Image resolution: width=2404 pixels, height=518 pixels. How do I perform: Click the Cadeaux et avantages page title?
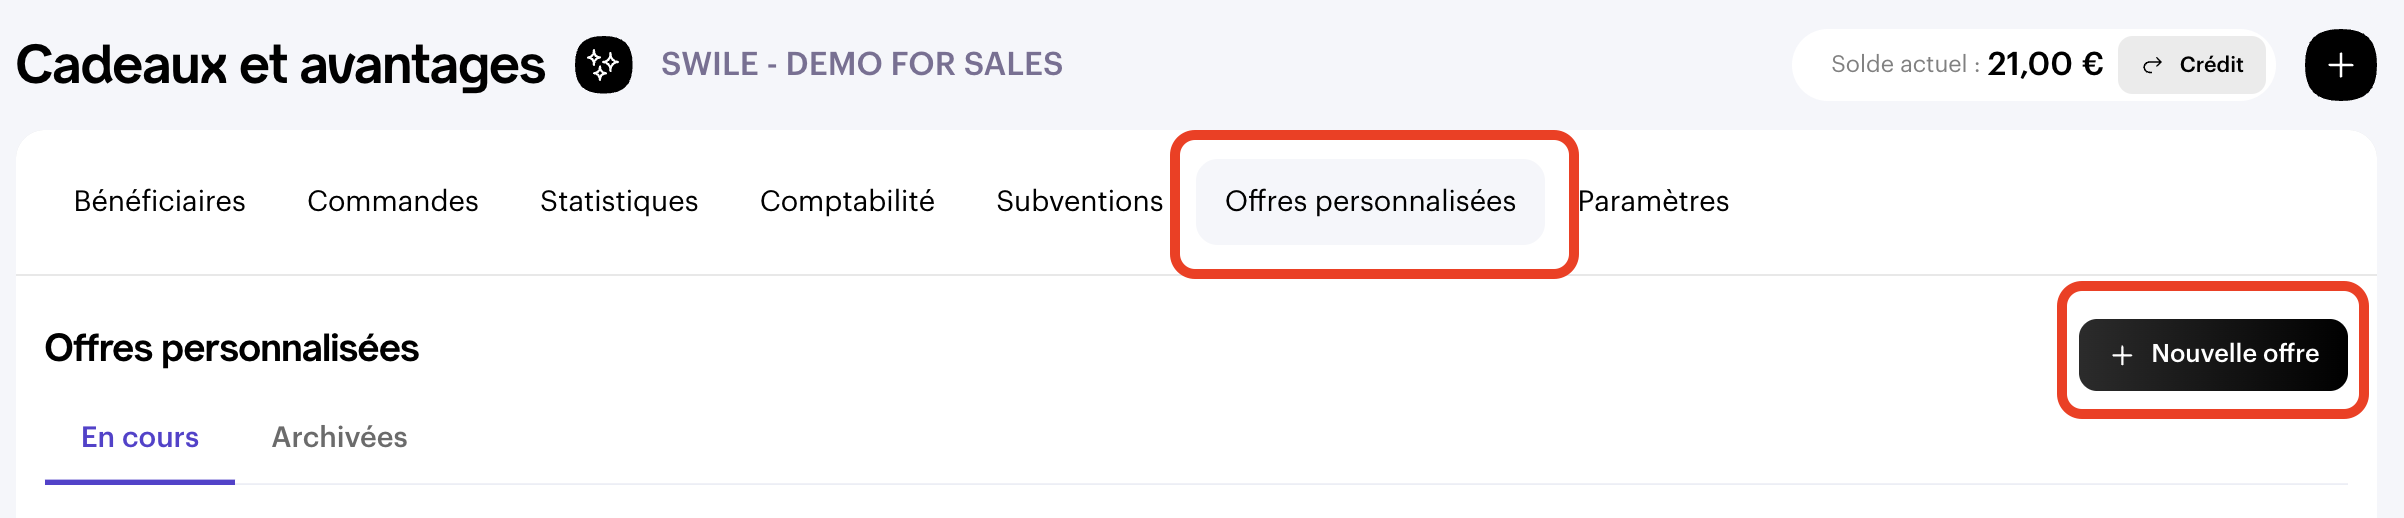[281, 65]
